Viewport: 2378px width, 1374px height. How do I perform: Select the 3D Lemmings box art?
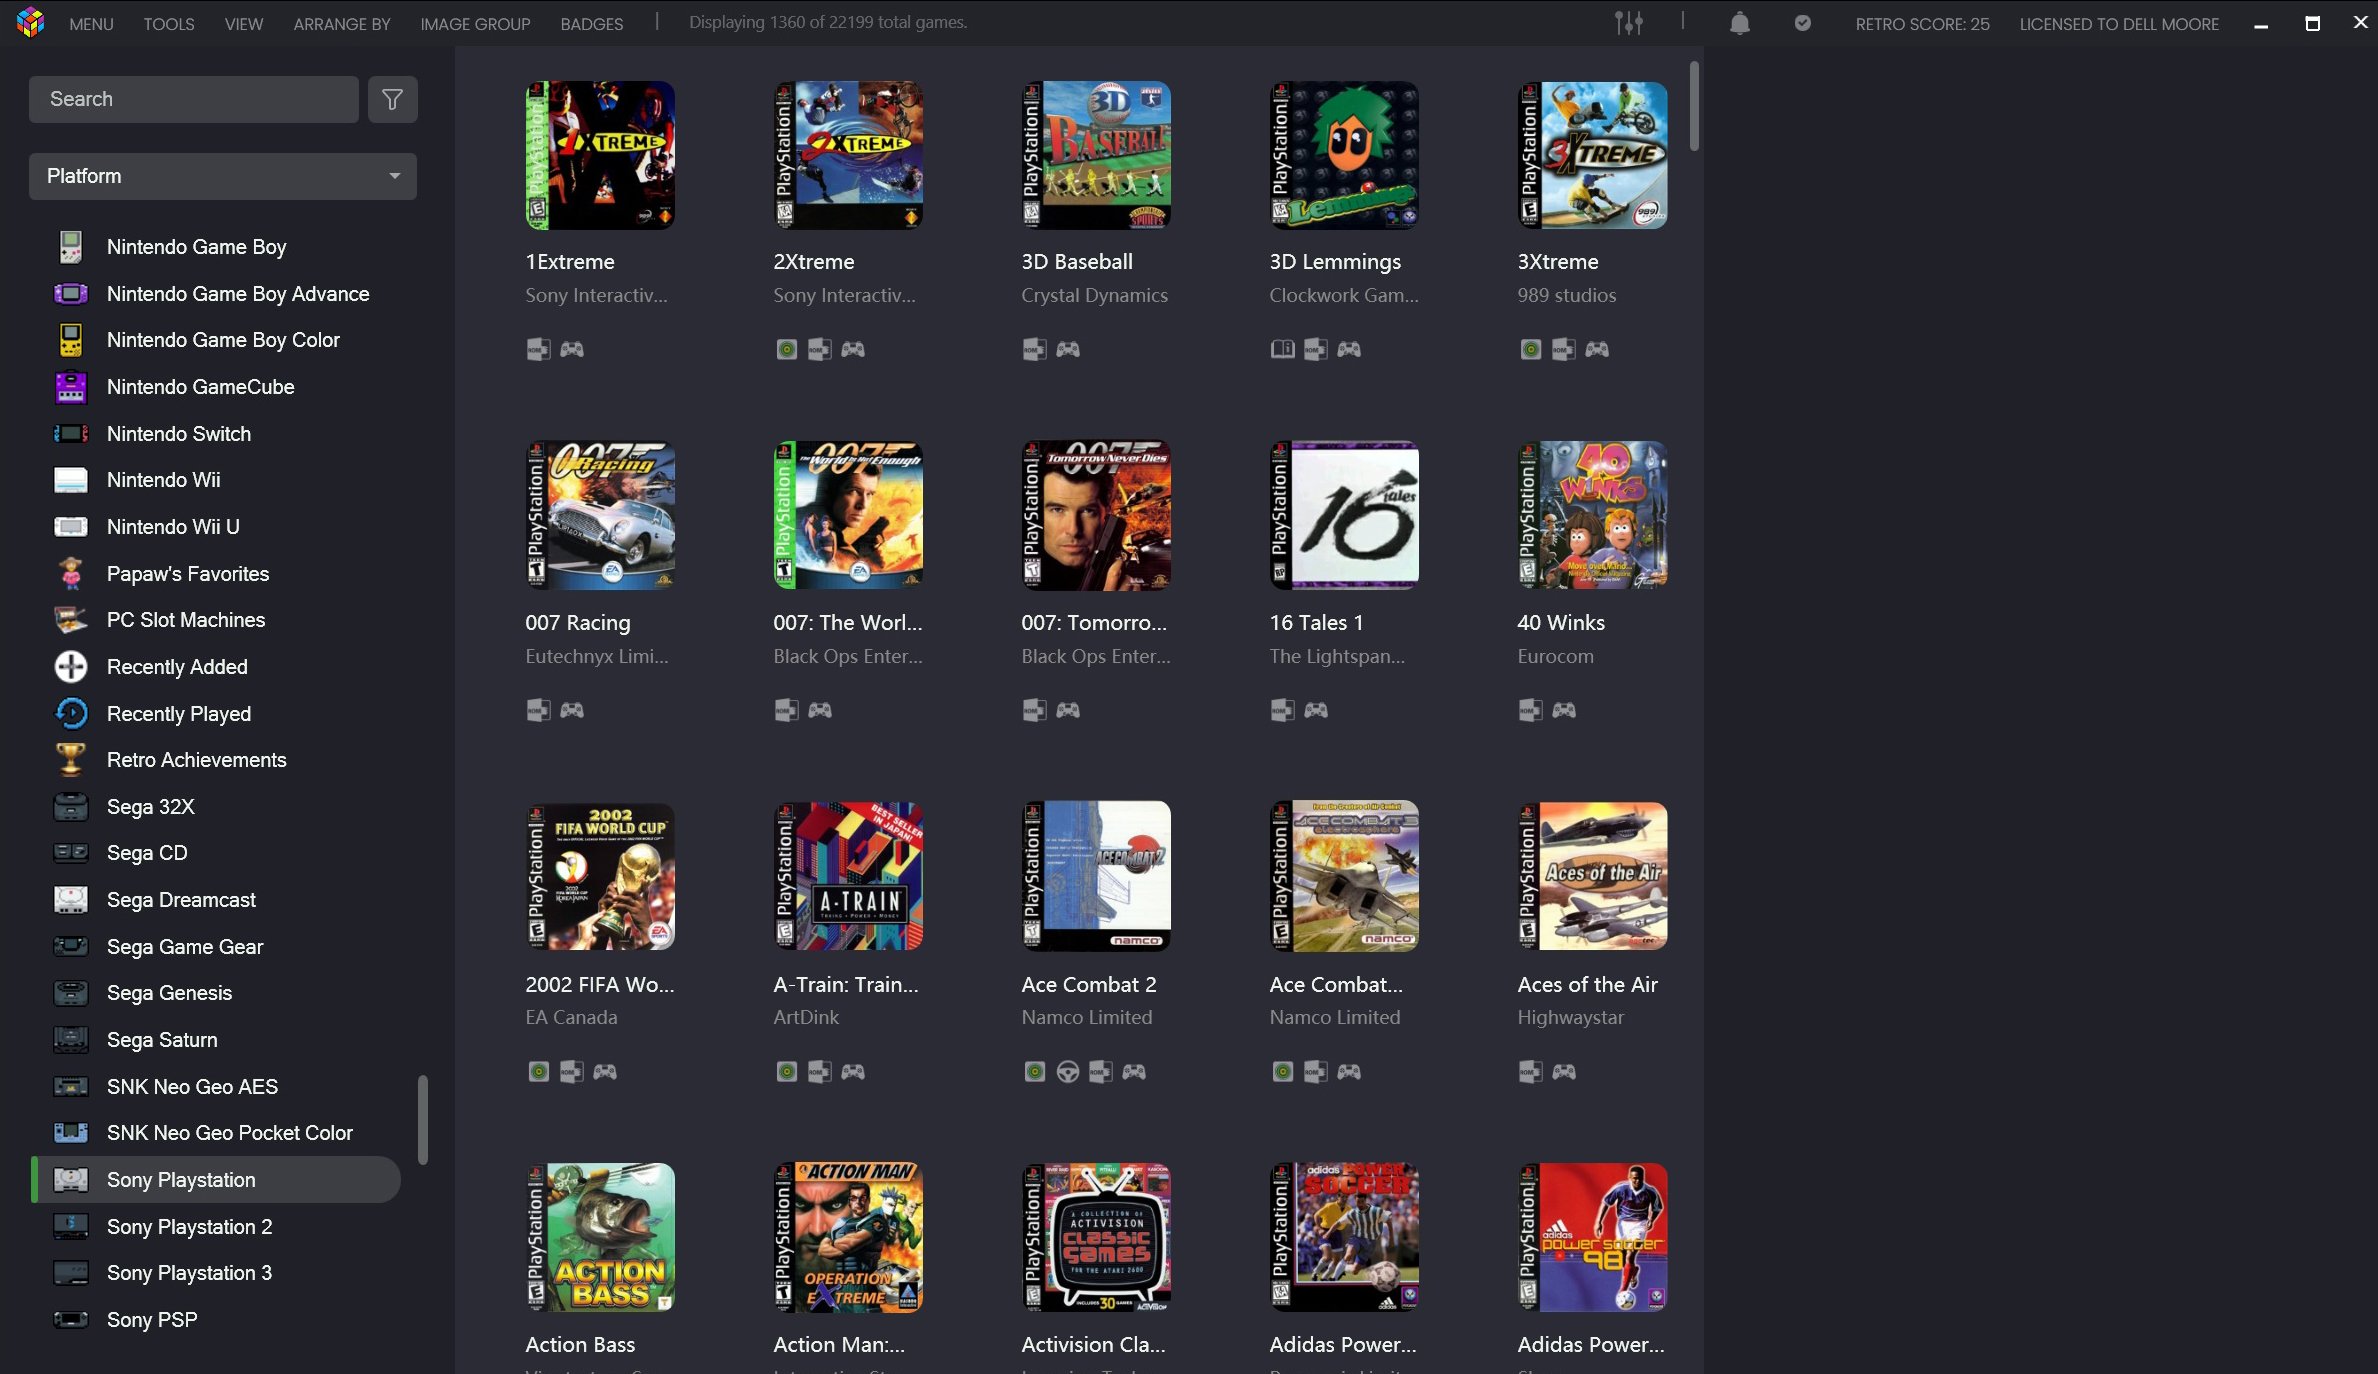(1344, 155)
